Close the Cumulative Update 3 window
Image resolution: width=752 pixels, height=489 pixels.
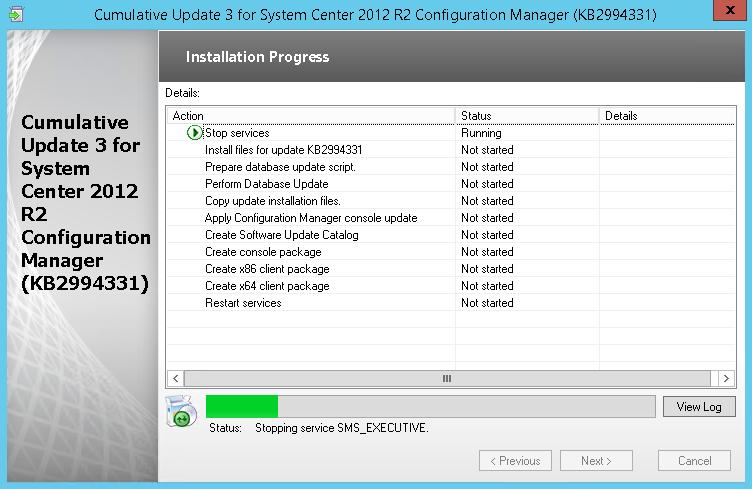click(729, 10)
